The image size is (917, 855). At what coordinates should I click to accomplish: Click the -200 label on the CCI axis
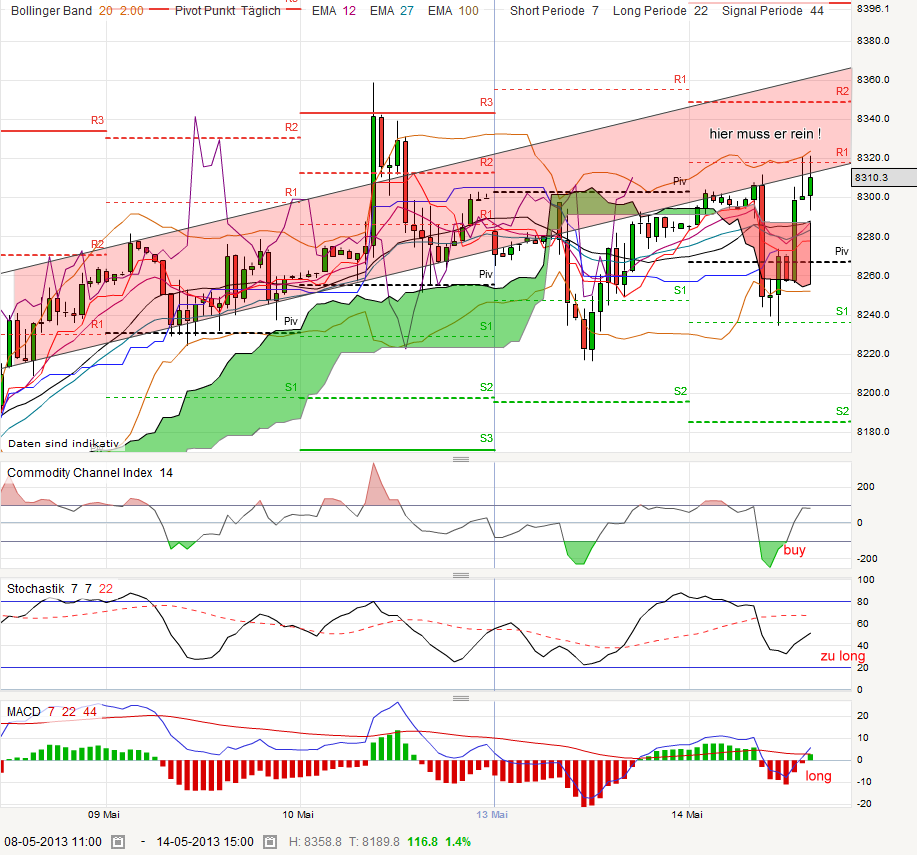[867, 559]
